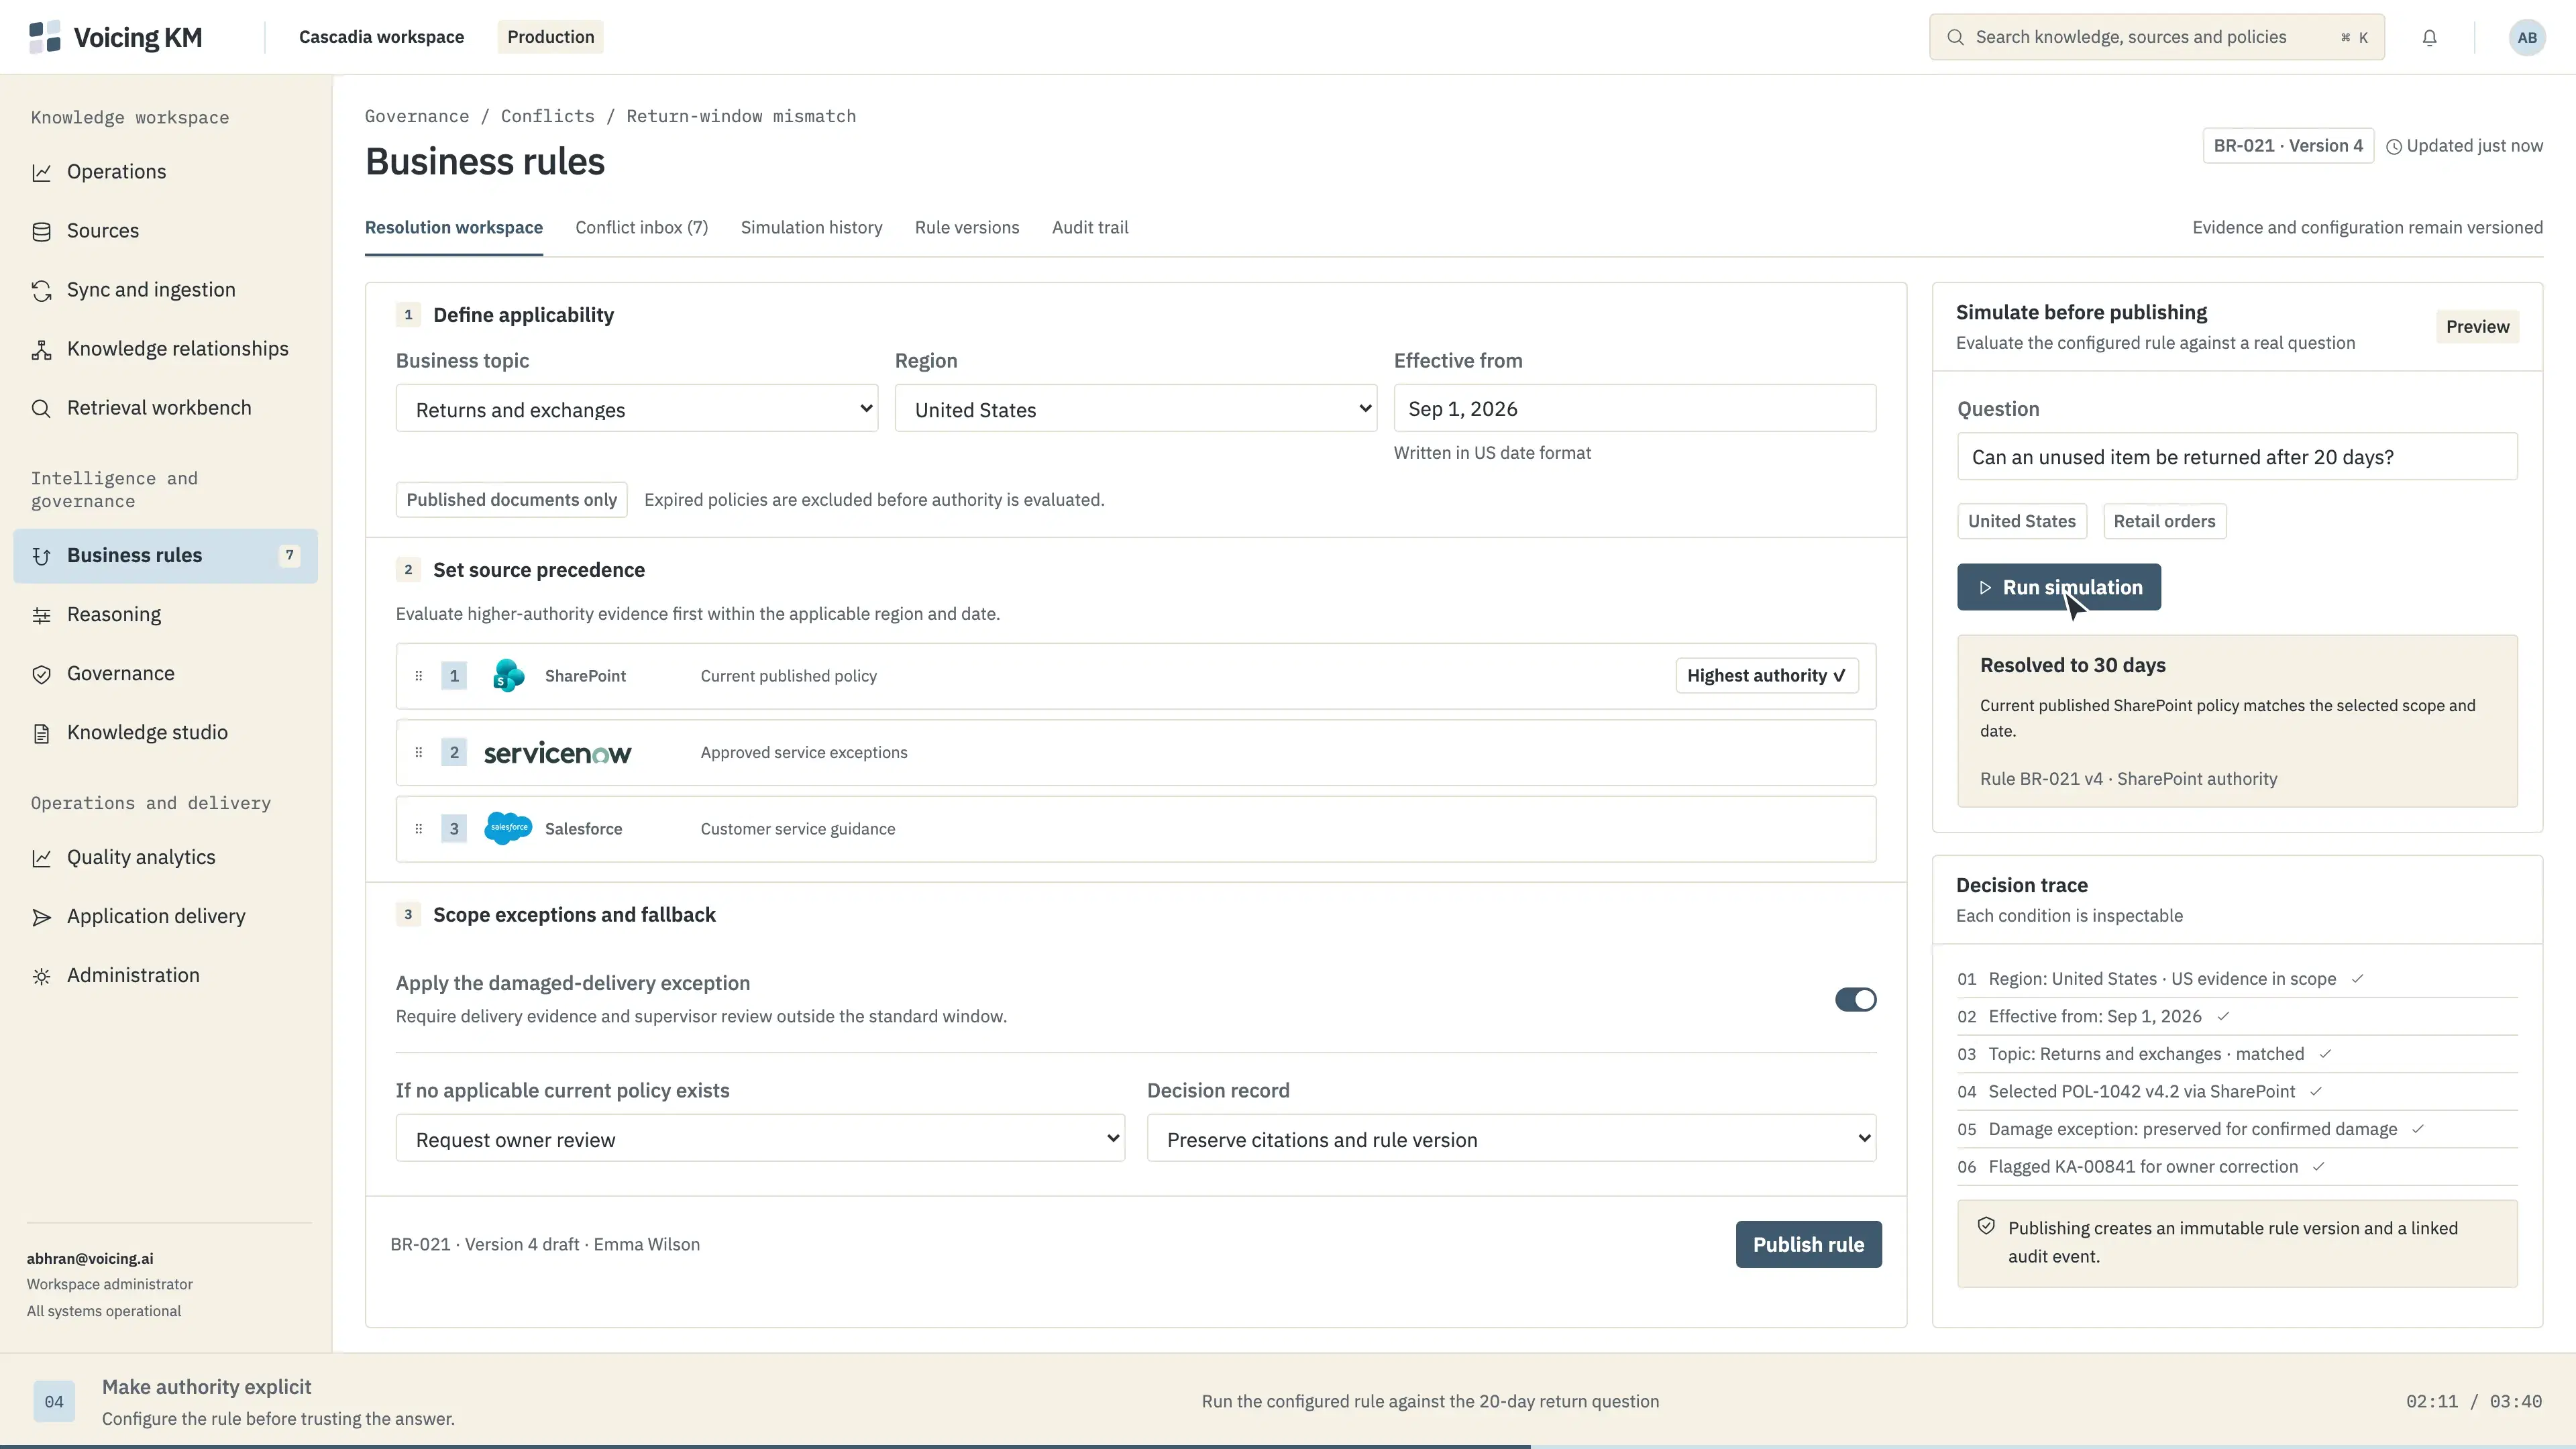Click the Voicing KM logo icon
This screenshot has width=2576, height=1449.
[x=45, y=37]
